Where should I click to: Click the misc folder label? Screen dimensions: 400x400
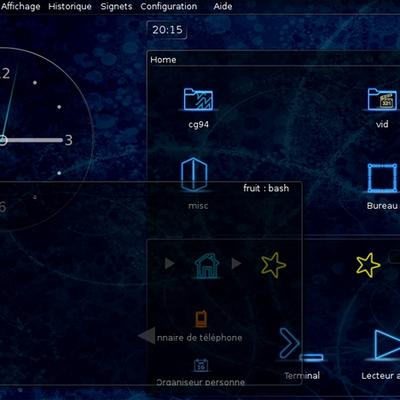point(198,206)
